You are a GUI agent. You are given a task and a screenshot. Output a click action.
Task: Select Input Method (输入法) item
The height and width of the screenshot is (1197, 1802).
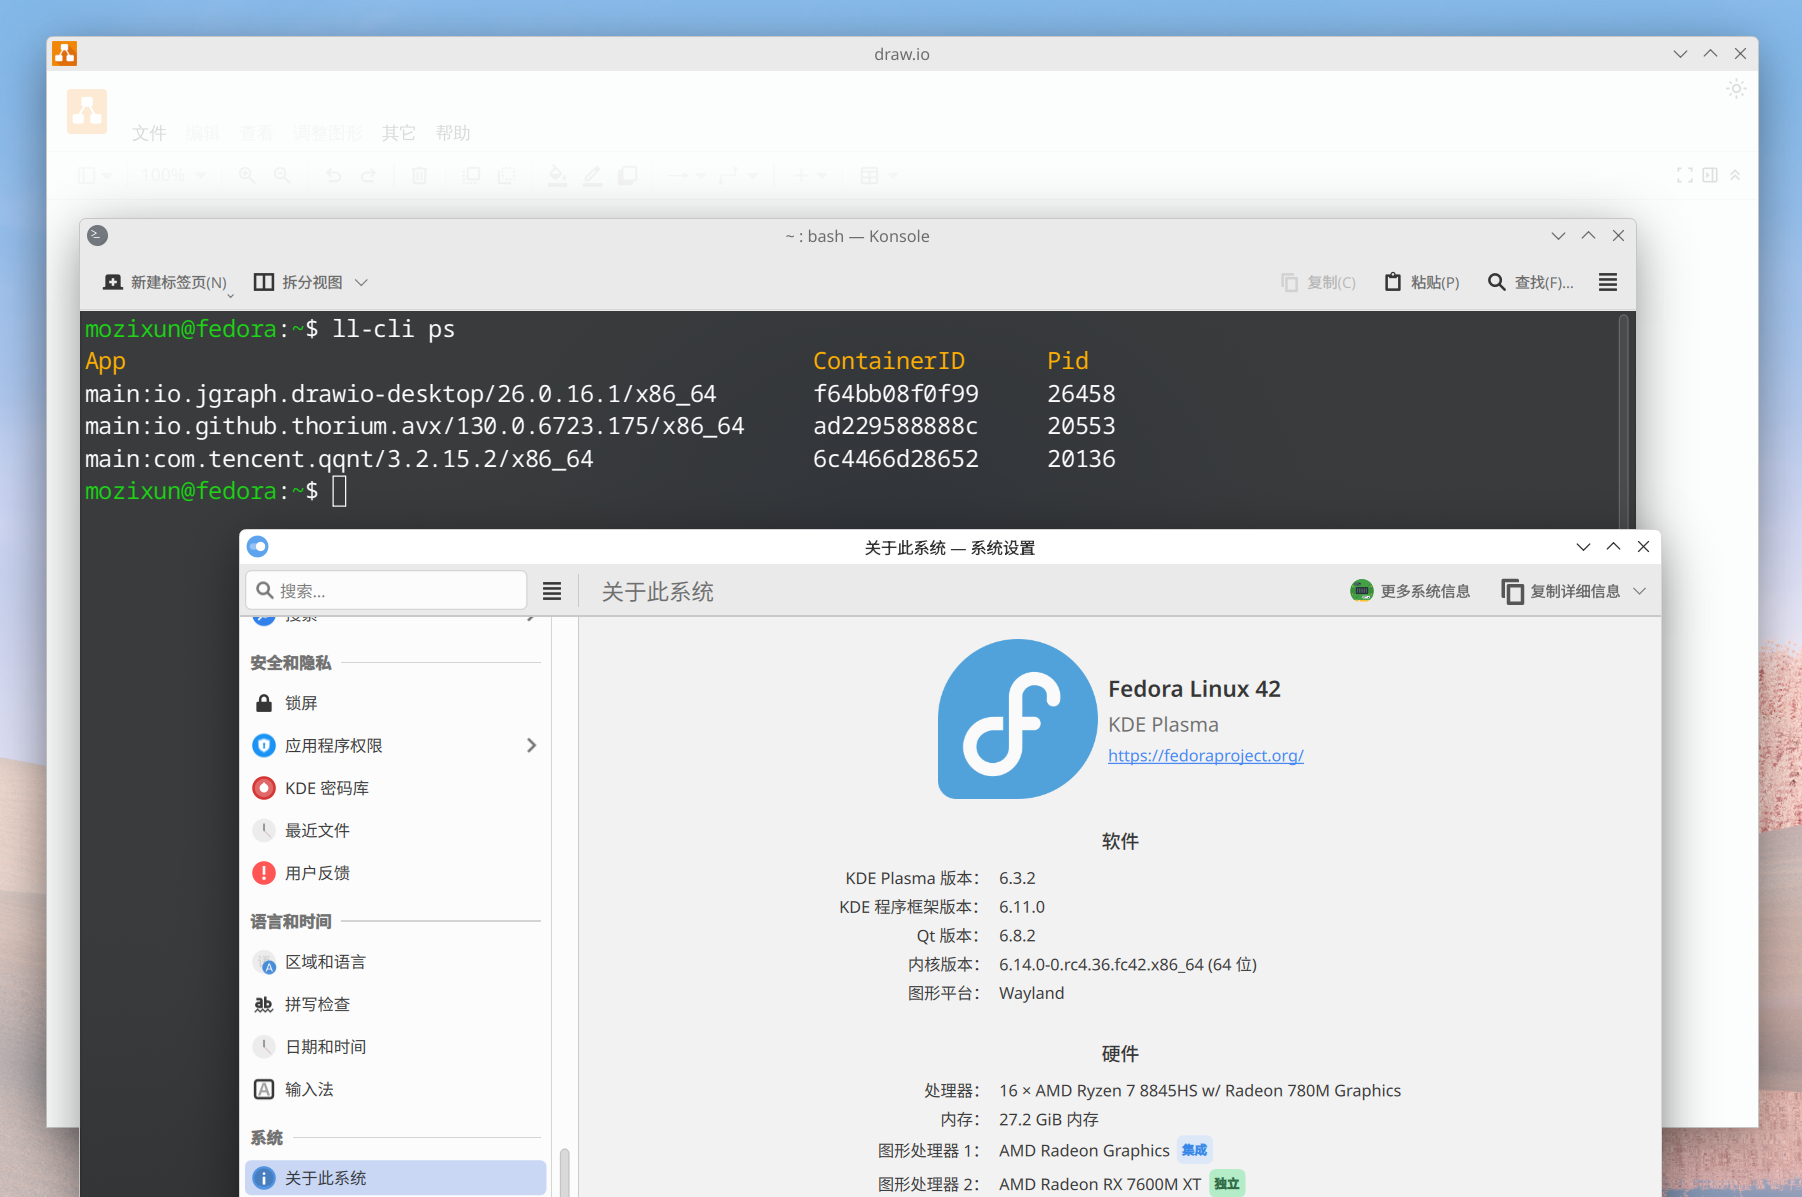[x=395, y=1089]
